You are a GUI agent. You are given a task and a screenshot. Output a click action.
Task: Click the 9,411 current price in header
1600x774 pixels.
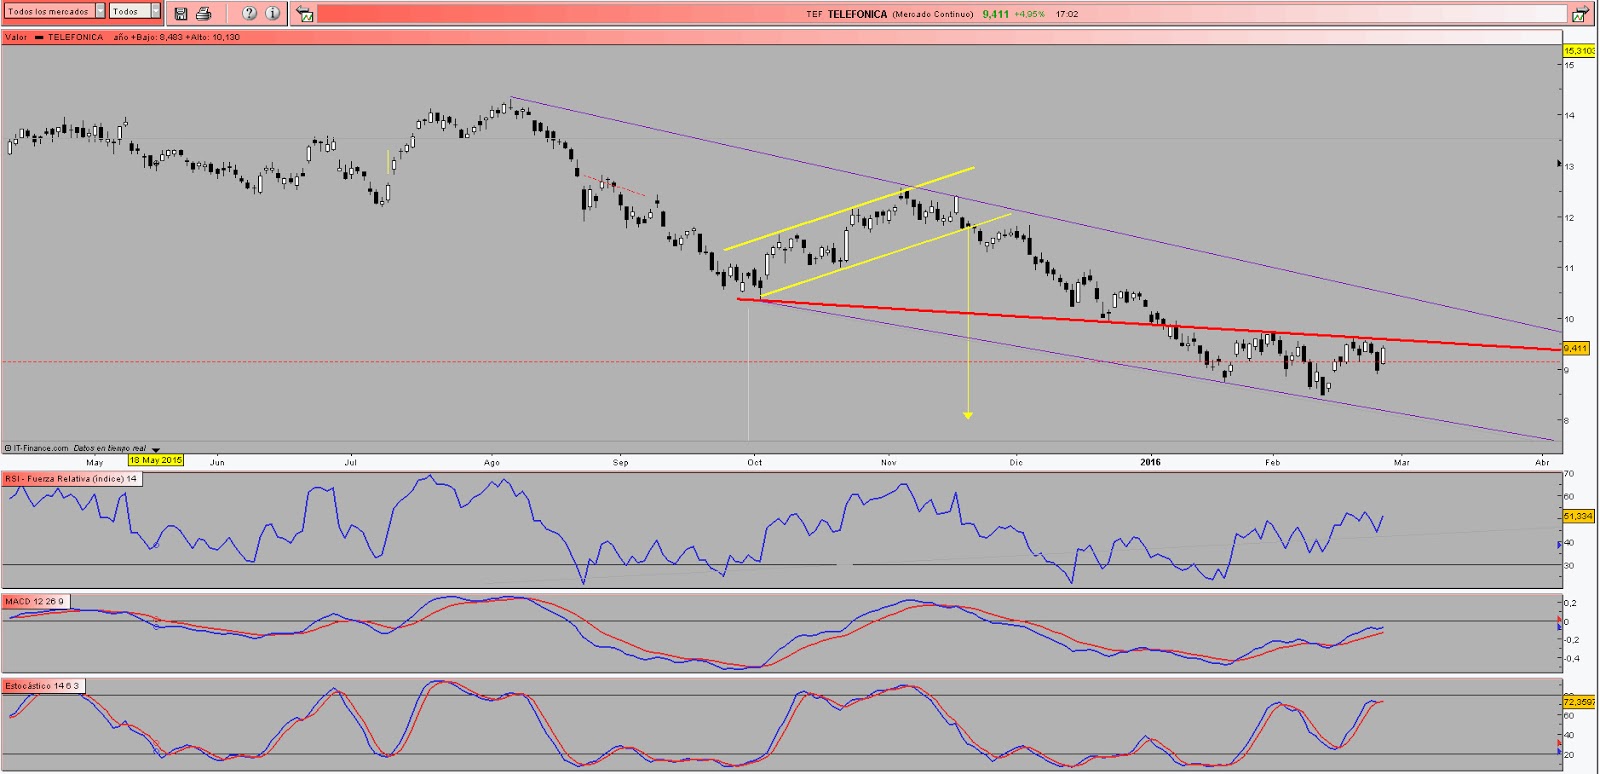(995, 14)
